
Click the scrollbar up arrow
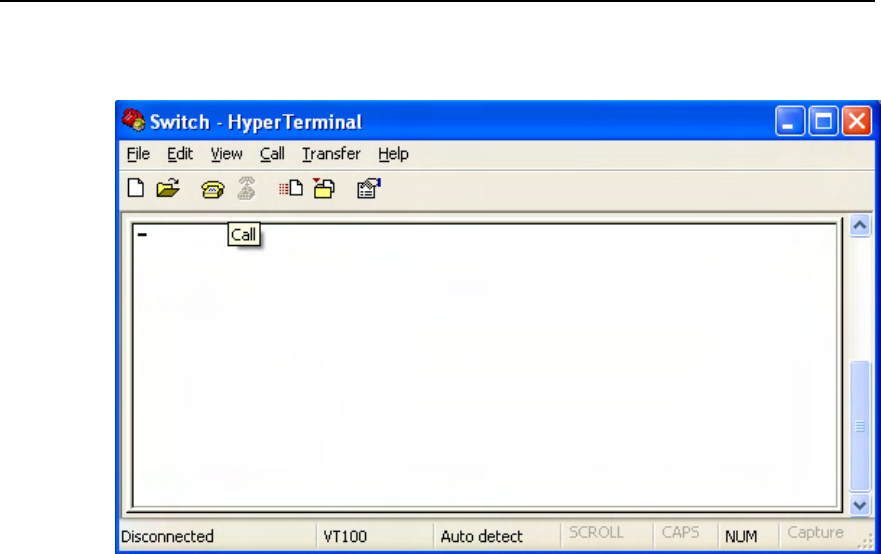[x=860, y=226]
